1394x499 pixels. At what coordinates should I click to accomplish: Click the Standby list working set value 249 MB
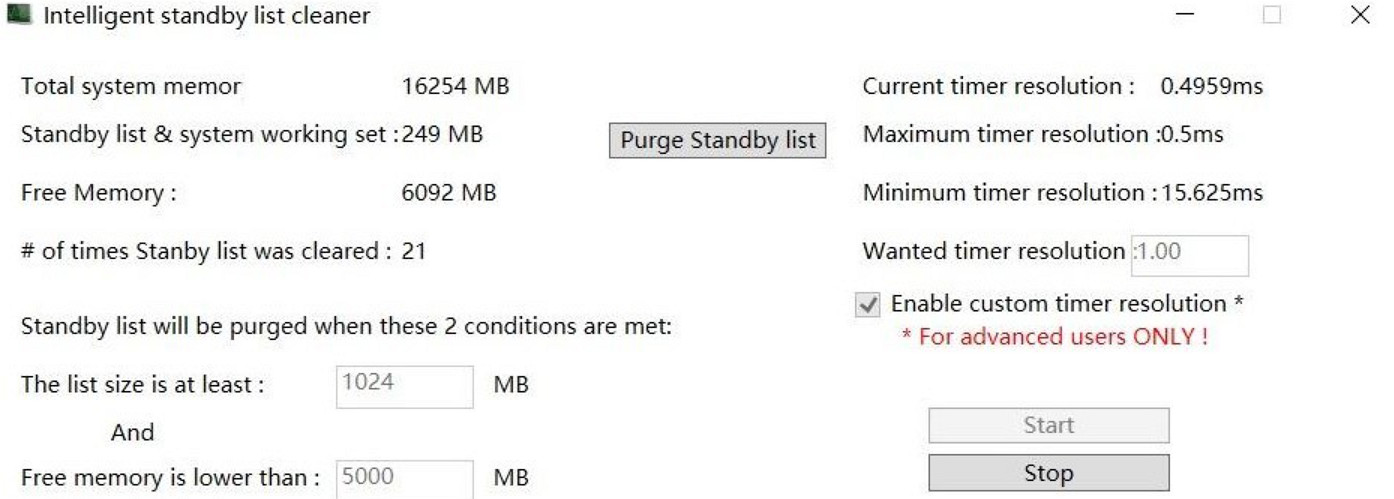point(442,134)
